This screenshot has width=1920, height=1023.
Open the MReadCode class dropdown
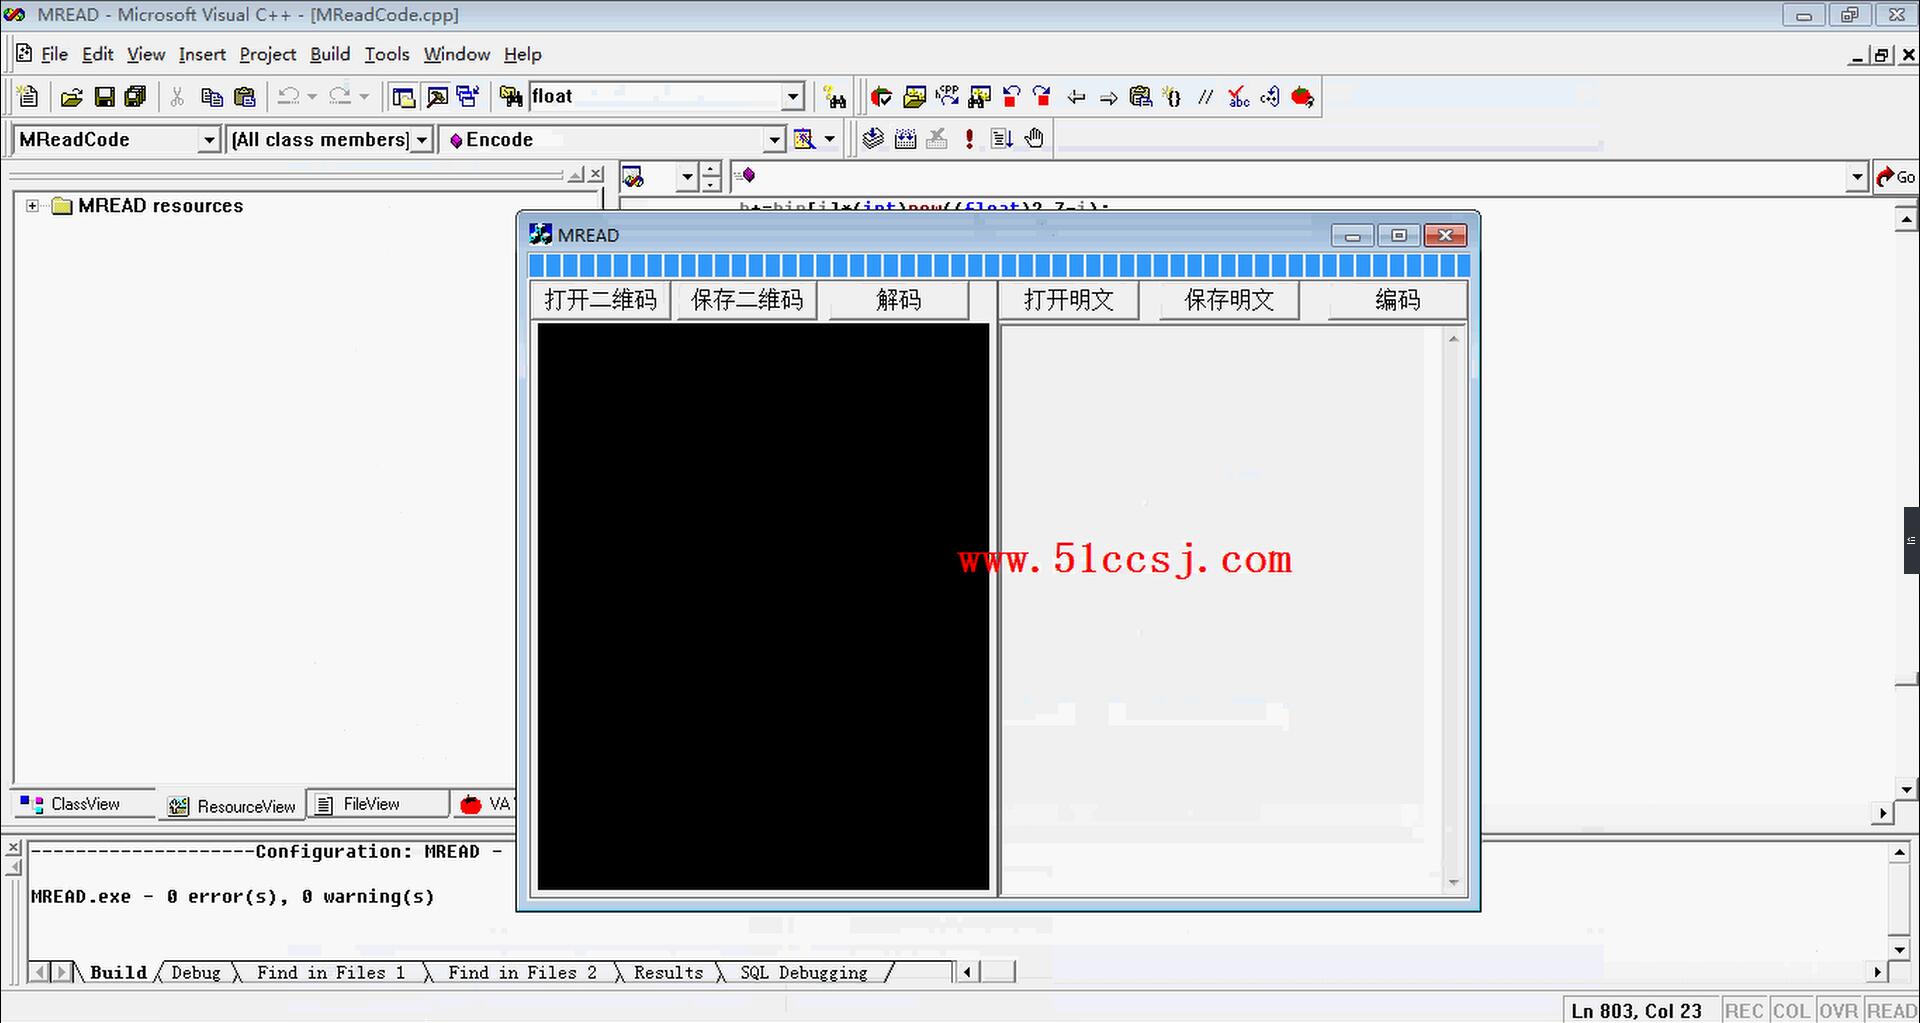(208, 140)
